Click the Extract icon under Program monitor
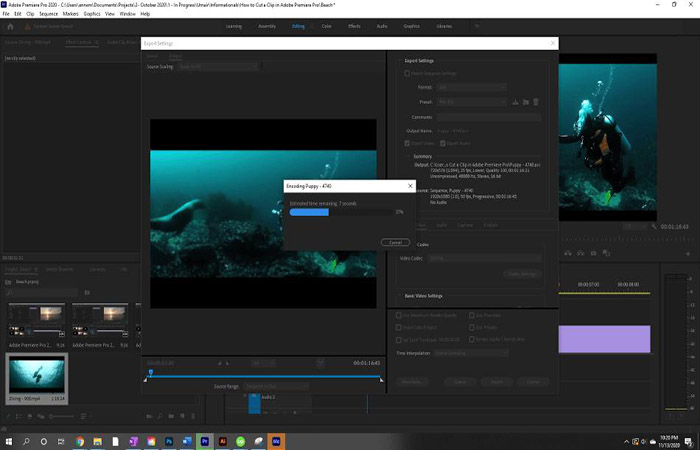The height and width of the screenshot is (450, 700). tap(580, 253)
